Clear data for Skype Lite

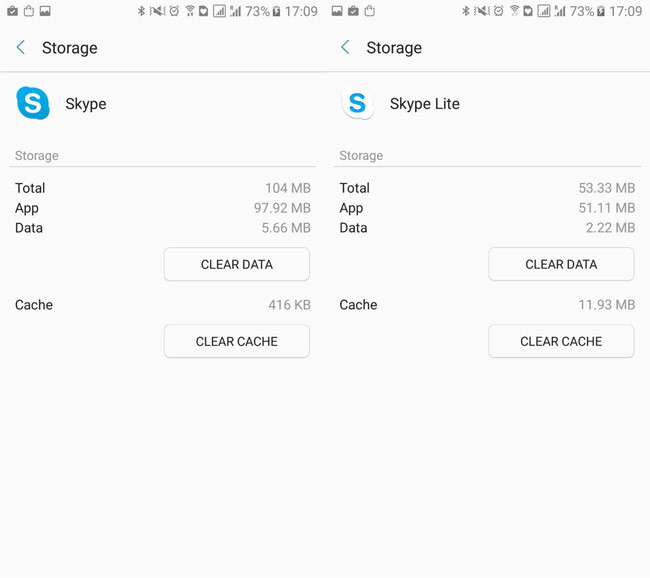(561, 264)
